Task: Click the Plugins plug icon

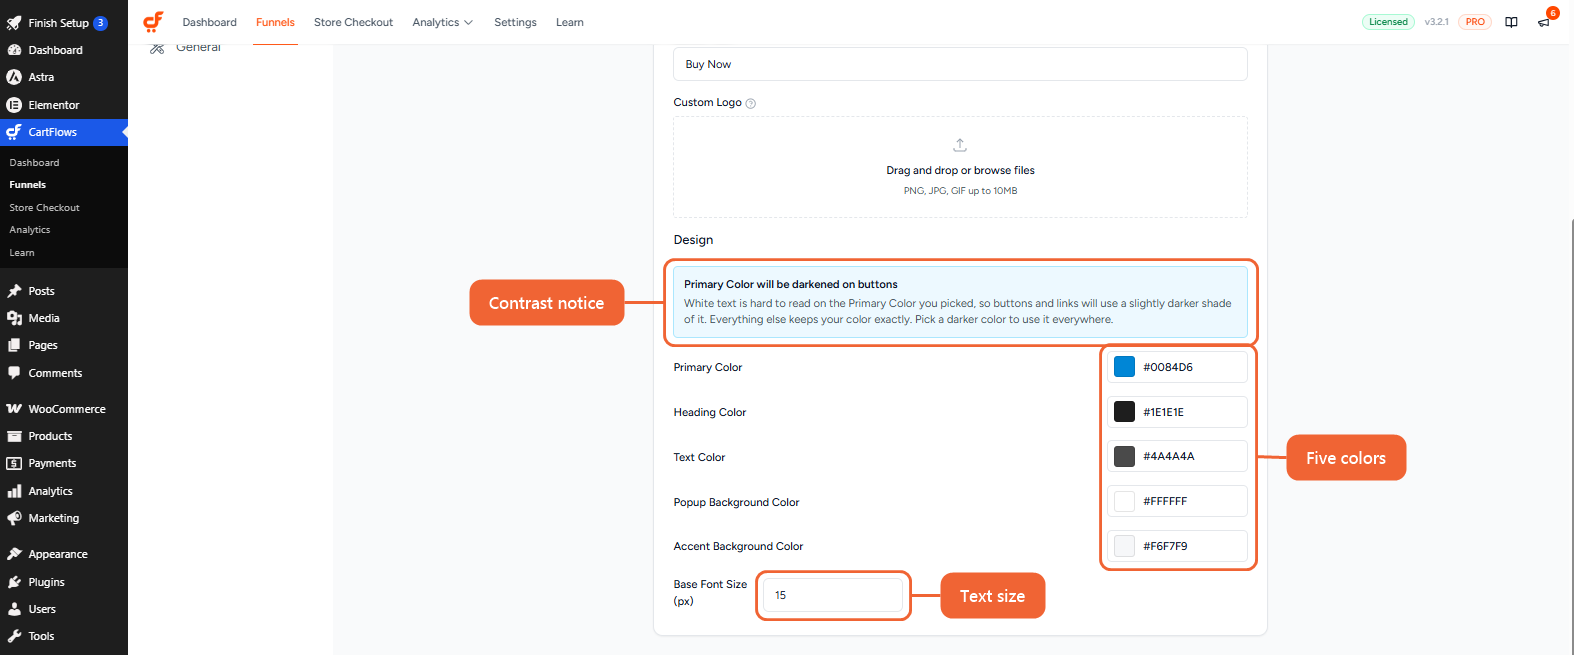Action: click(x=14, y=582)
